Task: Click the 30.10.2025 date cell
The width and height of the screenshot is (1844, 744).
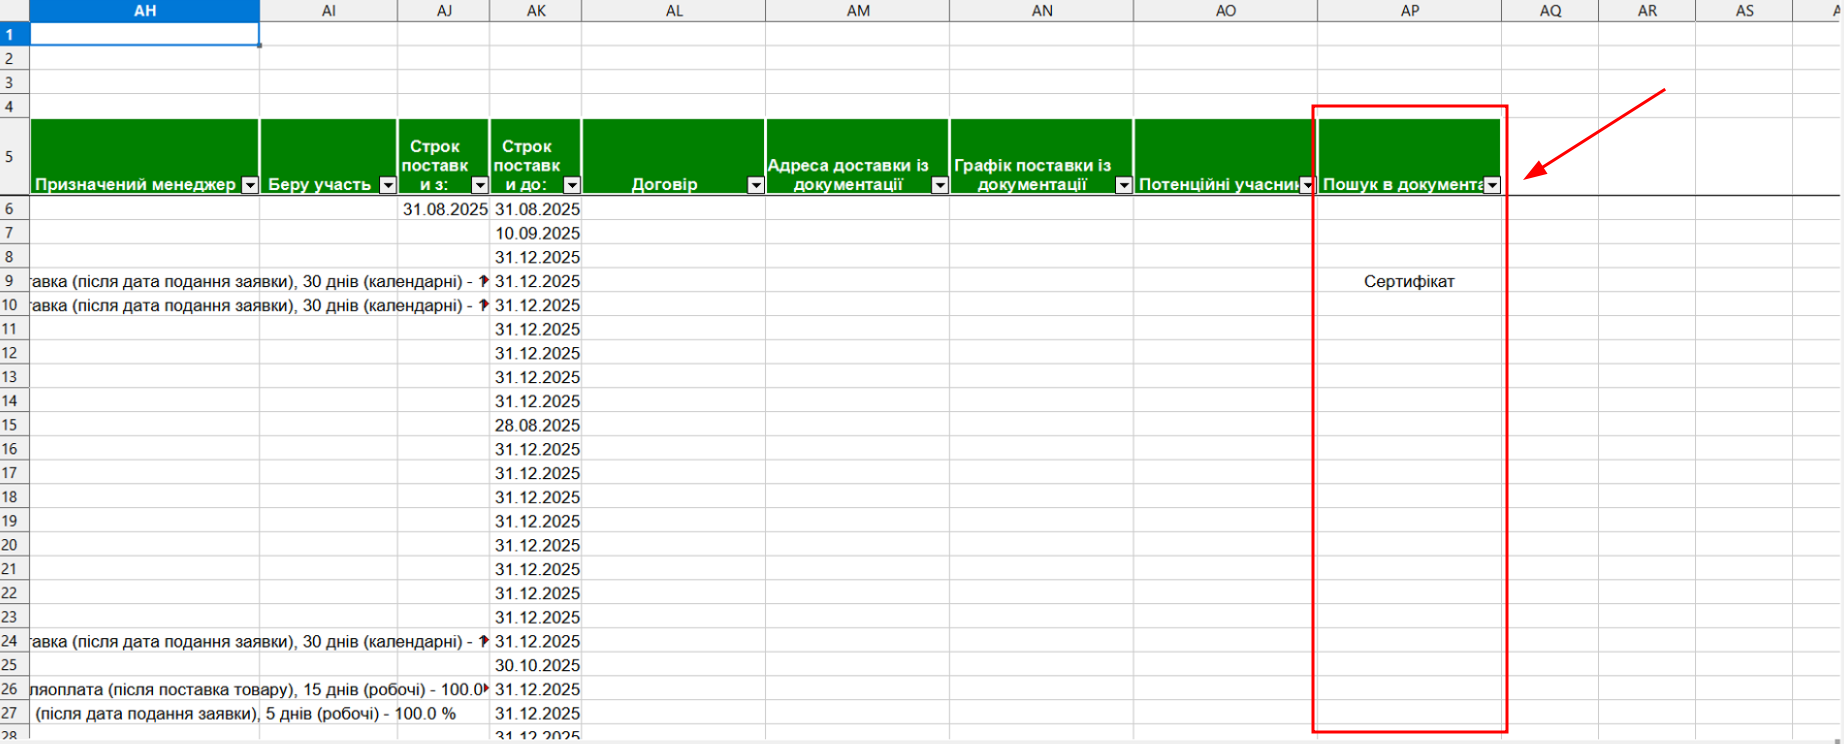Action: tap(537, 665)
